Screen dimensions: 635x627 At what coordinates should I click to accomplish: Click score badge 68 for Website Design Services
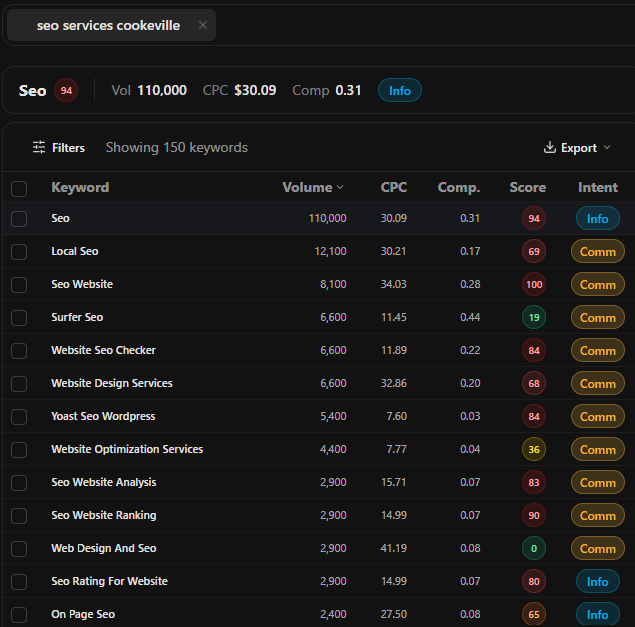pos(534,384)
